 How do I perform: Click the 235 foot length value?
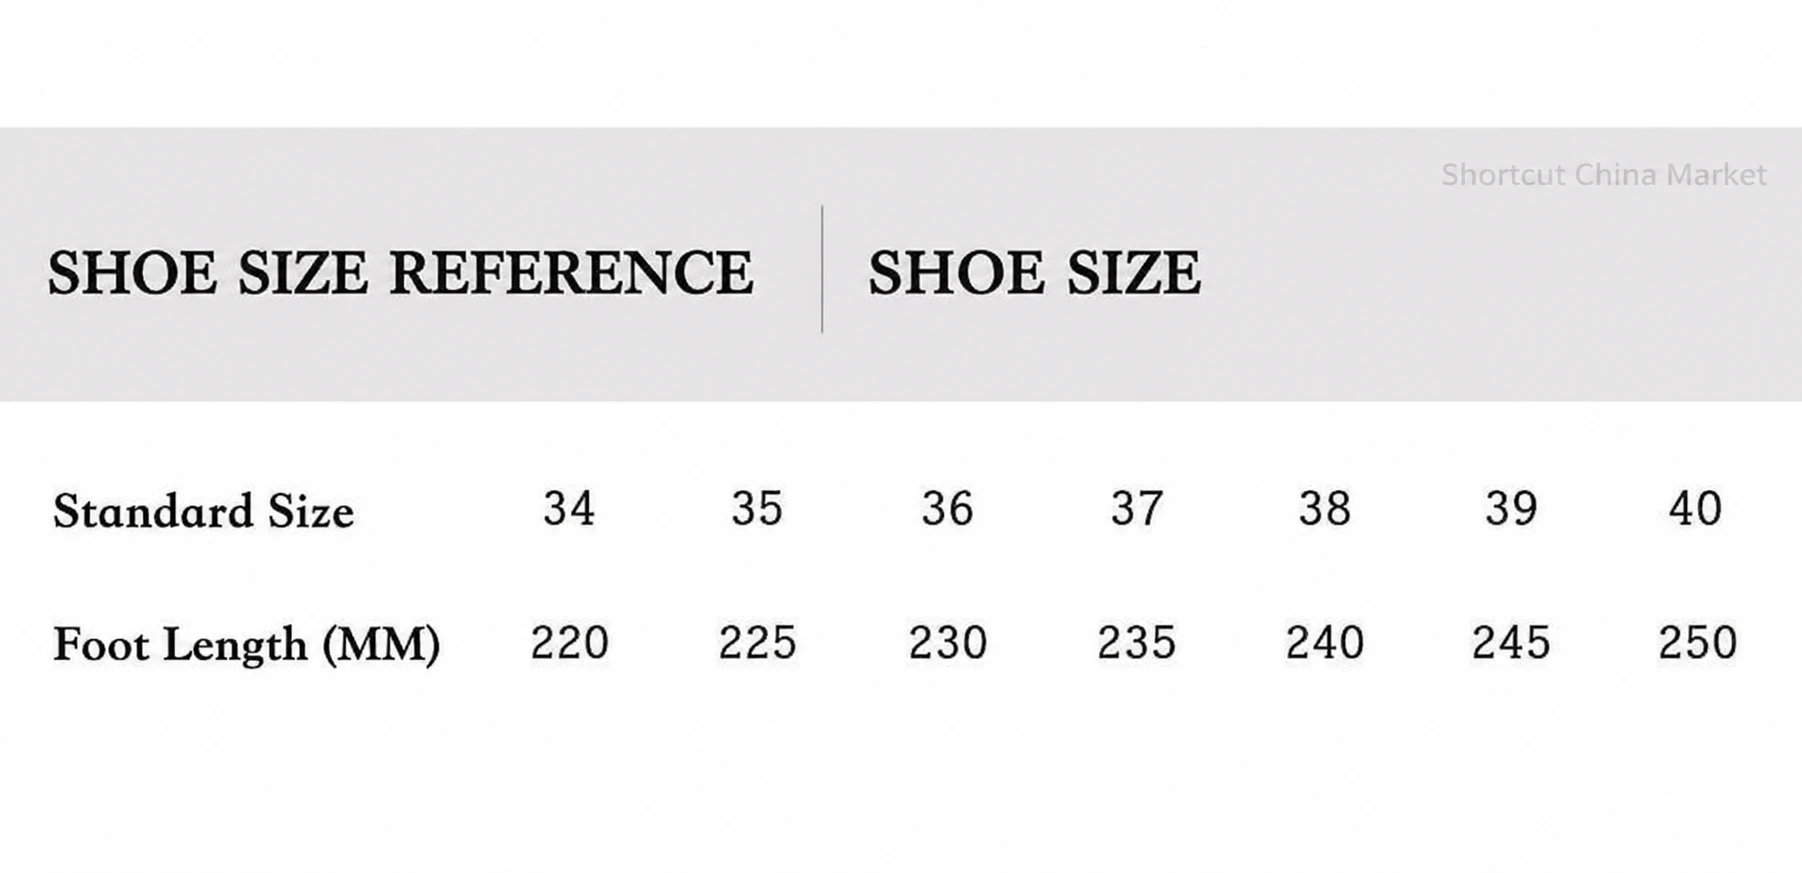(1137, 642)
